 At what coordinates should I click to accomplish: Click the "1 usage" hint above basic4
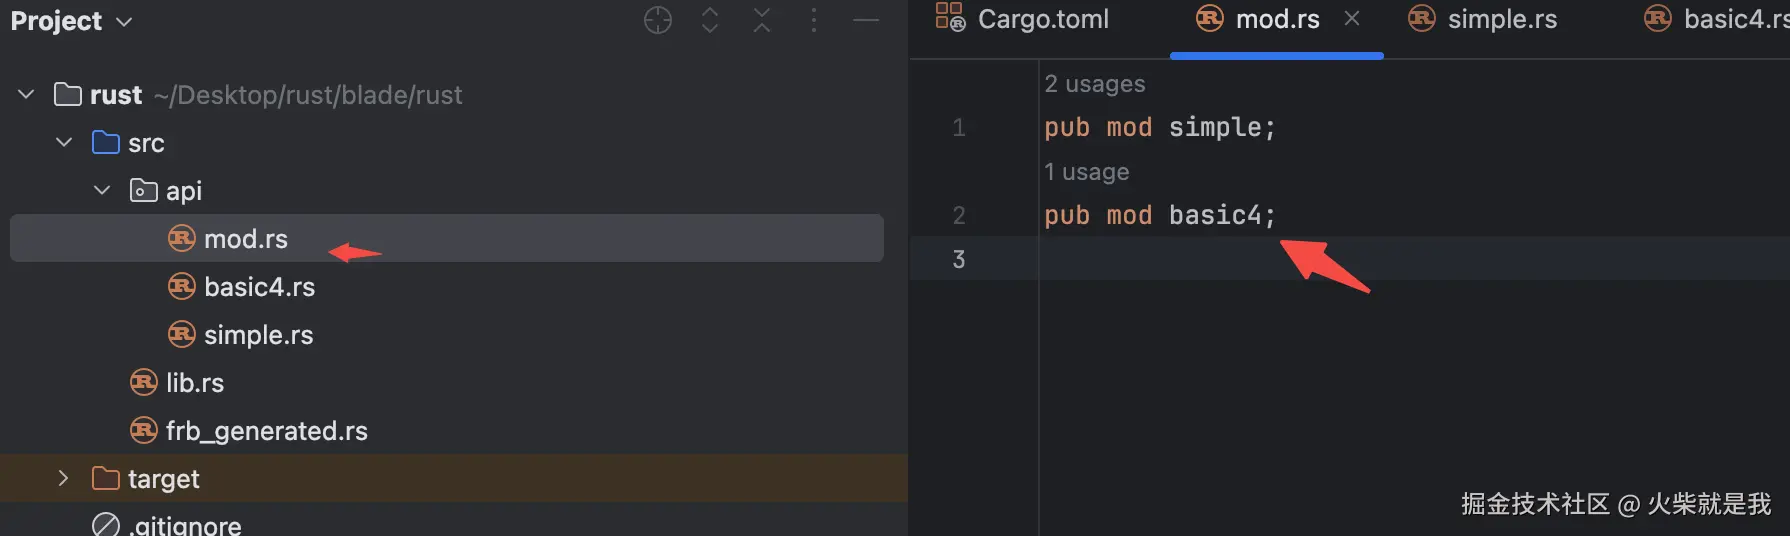click(1087, 172)
